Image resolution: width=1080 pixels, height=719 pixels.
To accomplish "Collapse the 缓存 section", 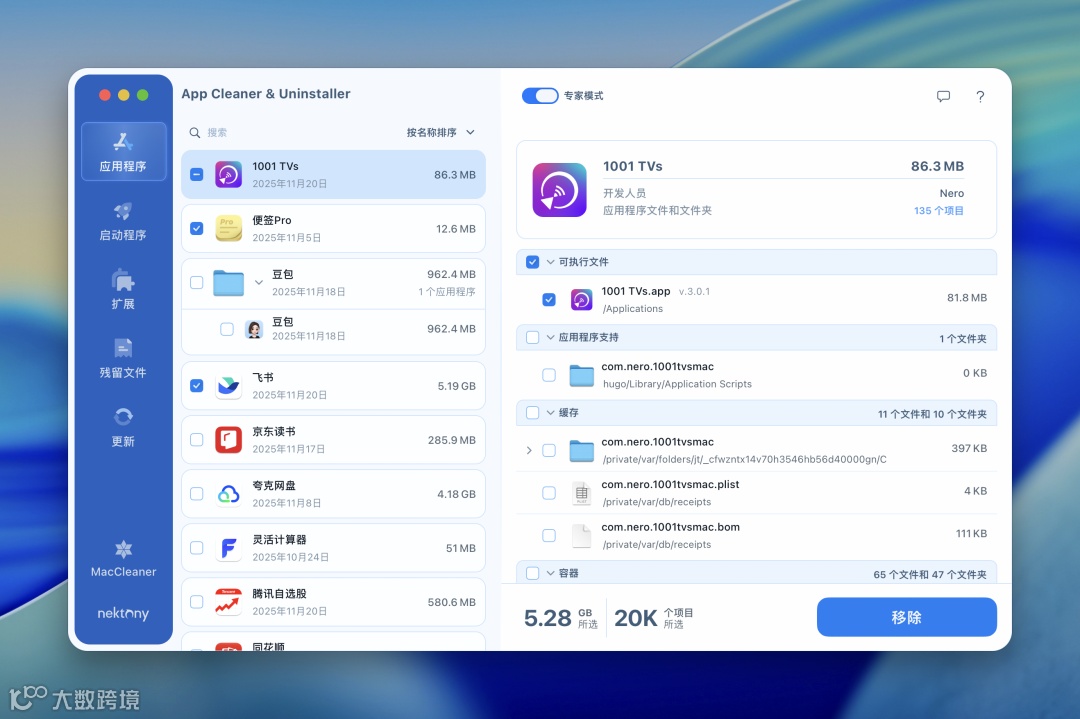I will click(x=550, y=413).
